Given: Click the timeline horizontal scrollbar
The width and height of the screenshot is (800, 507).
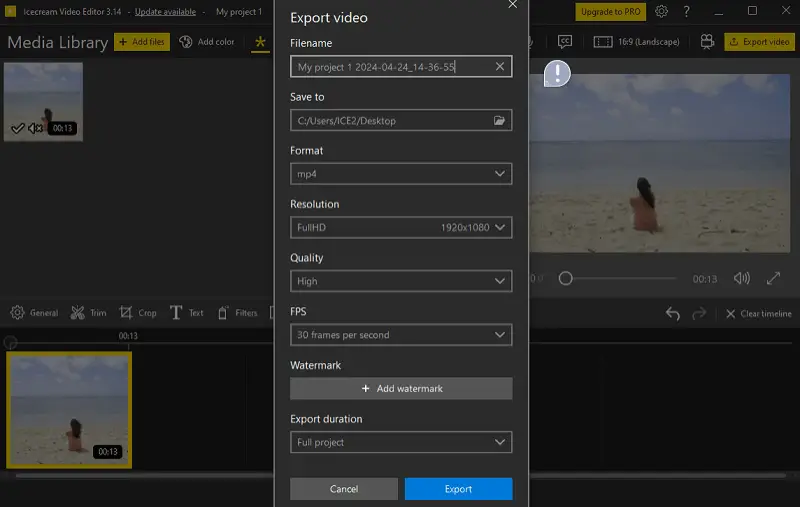Looking at the screenshot, I should pyautogui.click(x=401, y=475).
